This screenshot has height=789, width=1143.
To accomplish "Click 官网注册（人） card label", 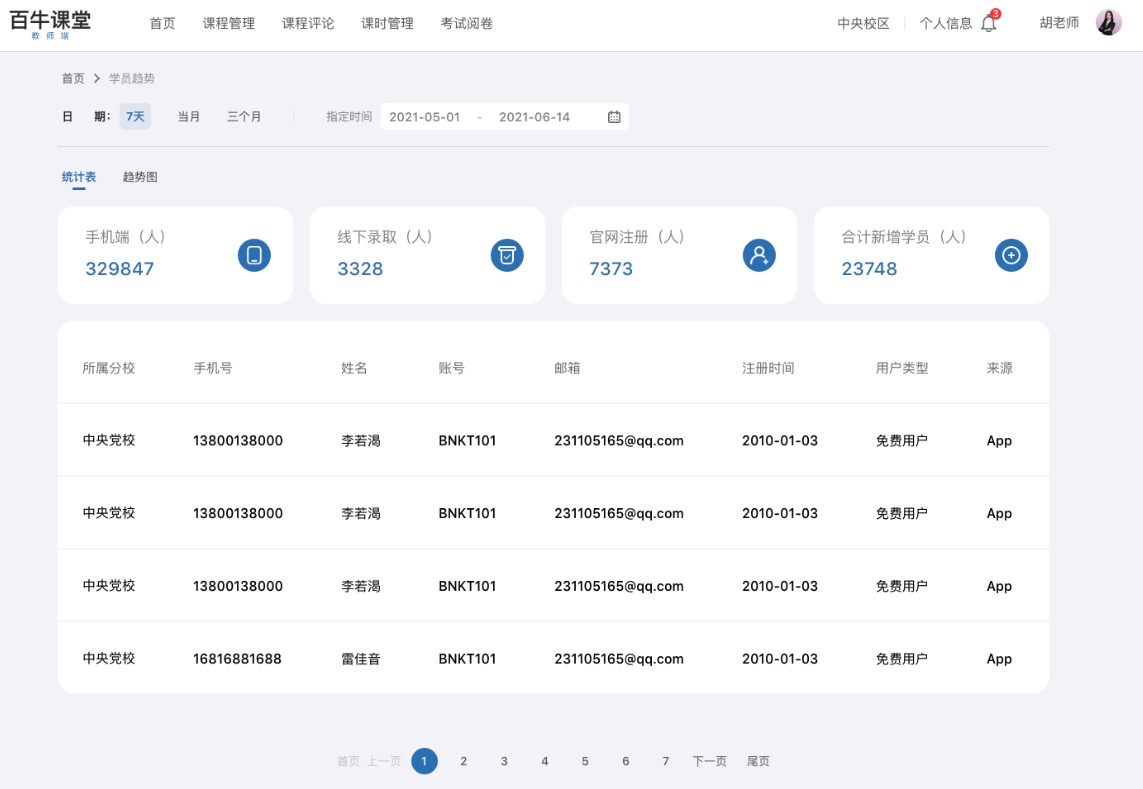I will [x=636, y=237].
